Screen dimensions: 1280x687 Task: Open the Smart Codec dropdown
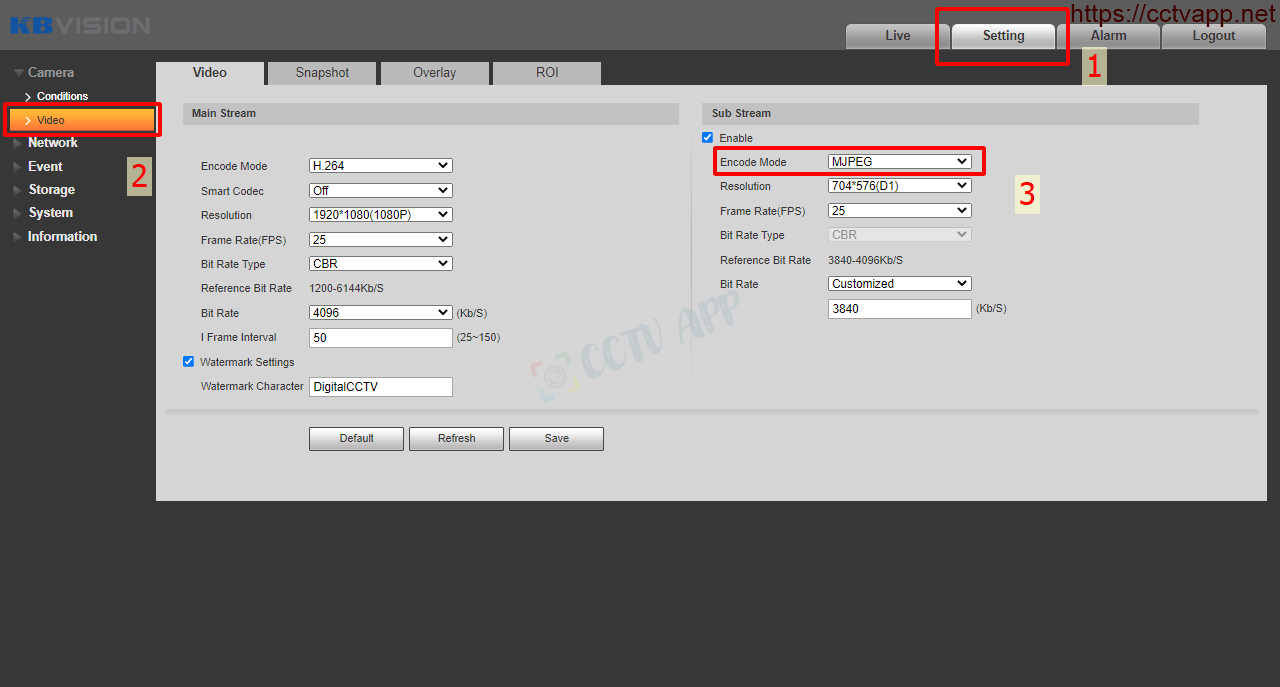click(381, 190)
